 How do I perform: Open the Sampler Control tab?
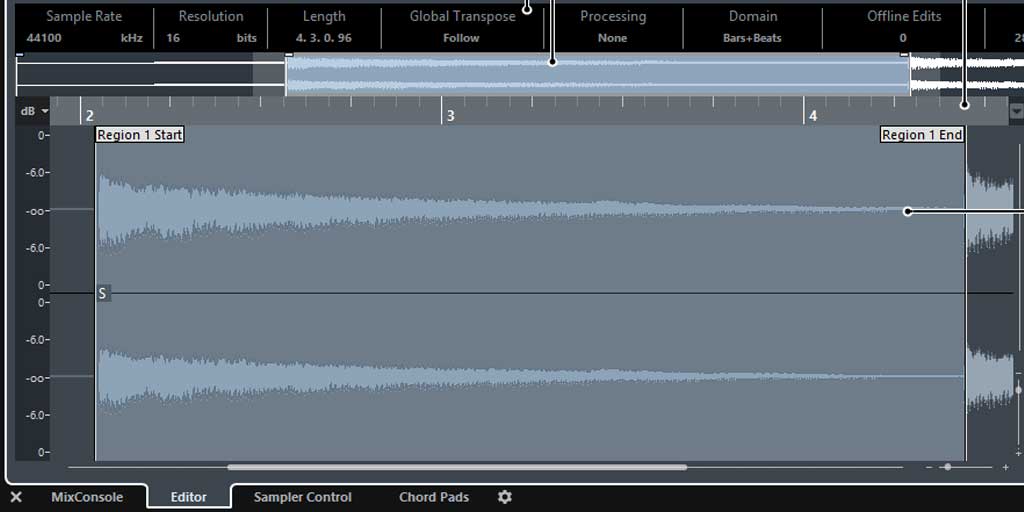tap(302, 497)
